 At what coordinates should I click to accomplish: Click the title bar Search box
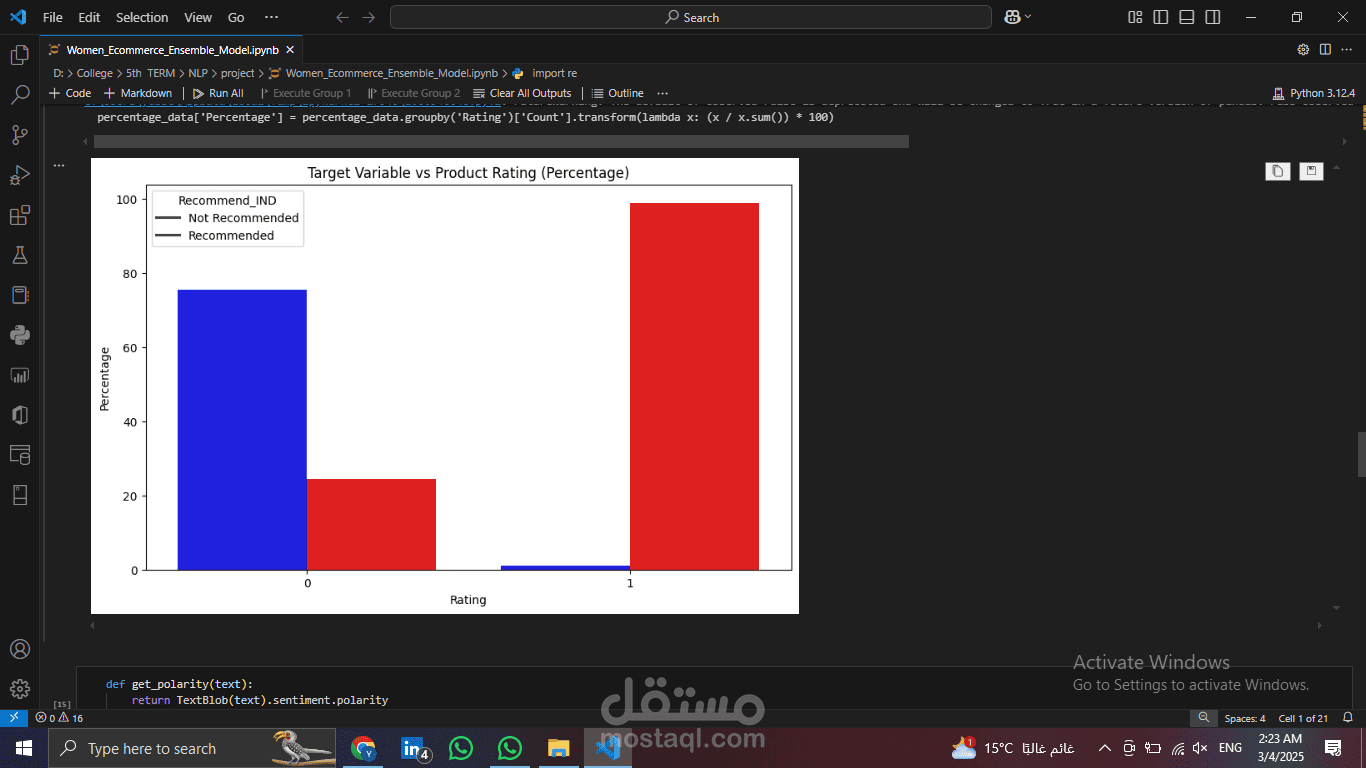click(x=691, y=17)
